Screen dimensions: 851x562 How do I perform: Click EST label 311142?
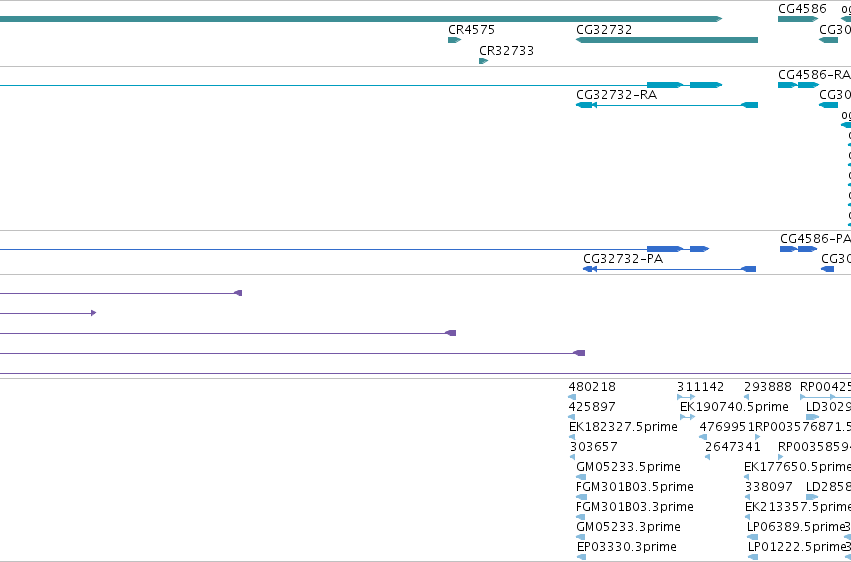pyautogui.click(x=700, y=387)
